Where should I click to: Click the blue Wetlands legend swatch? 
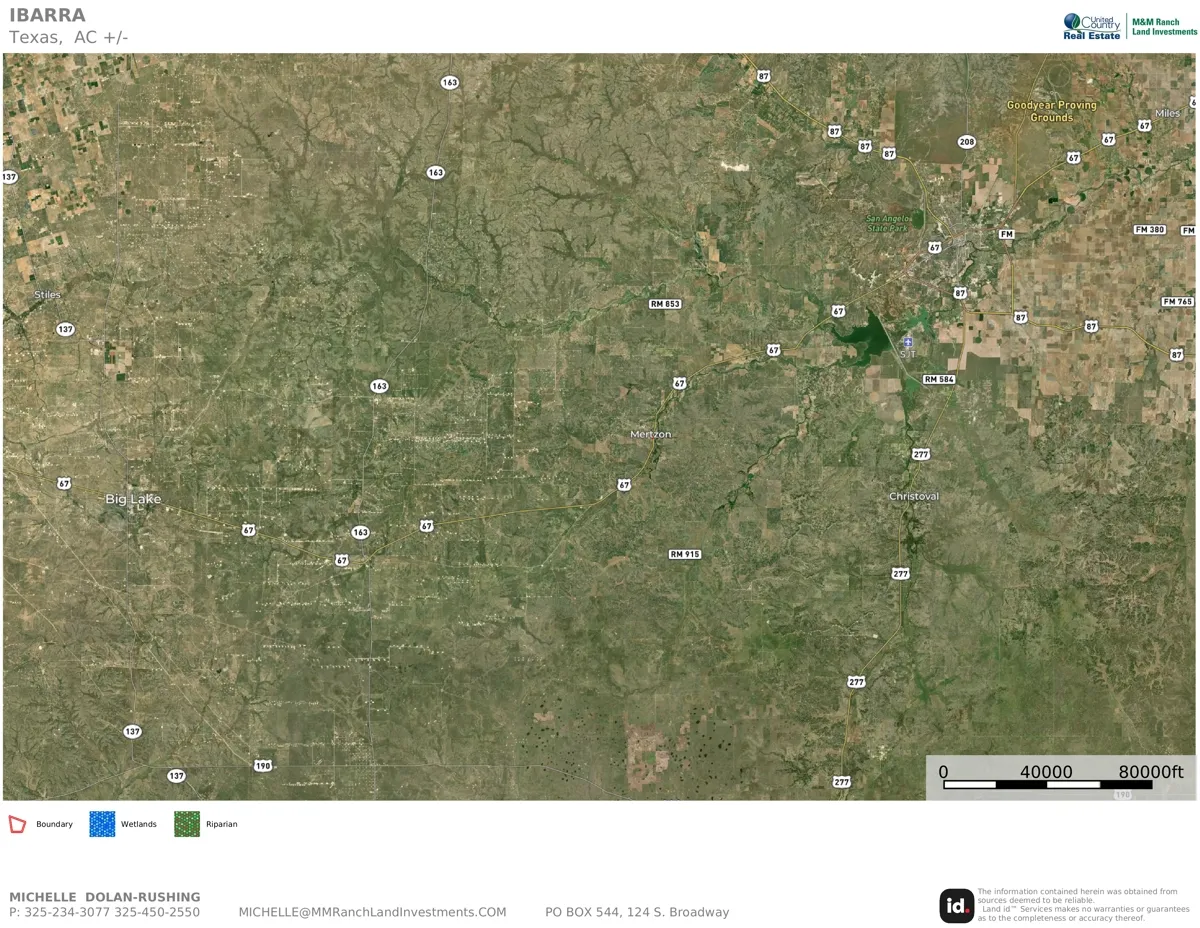point(102,824)
